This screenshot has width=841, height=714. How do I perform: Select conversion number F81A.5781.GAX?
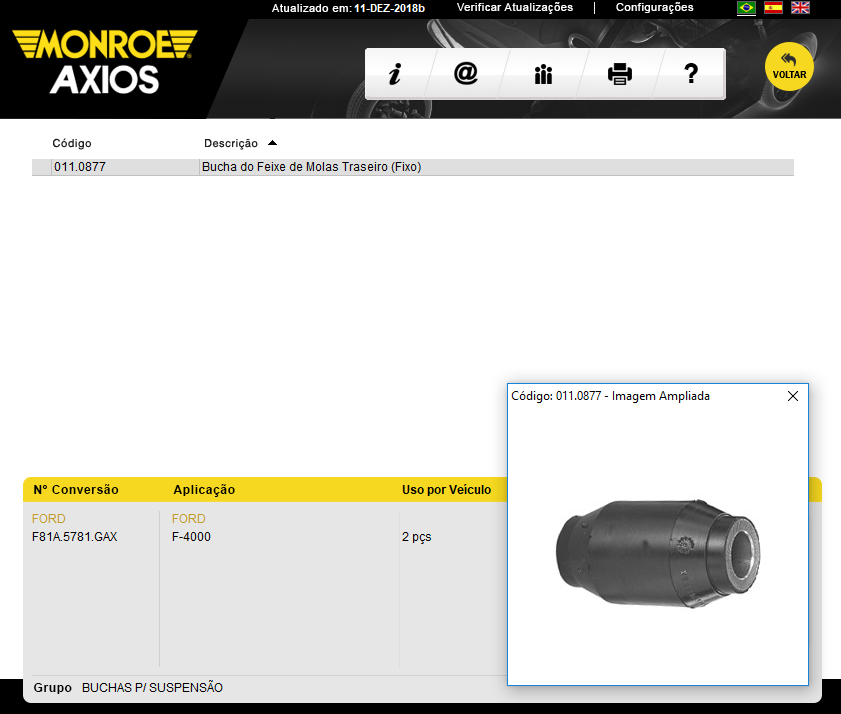[x=75, y=537]
